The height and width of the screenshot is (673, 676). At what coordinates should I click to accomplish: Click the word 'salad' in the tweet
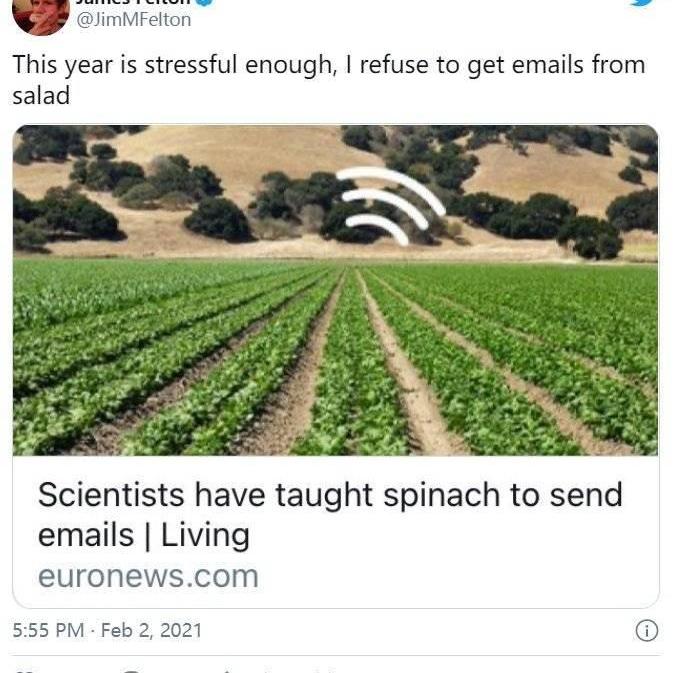tap(41, 96)
